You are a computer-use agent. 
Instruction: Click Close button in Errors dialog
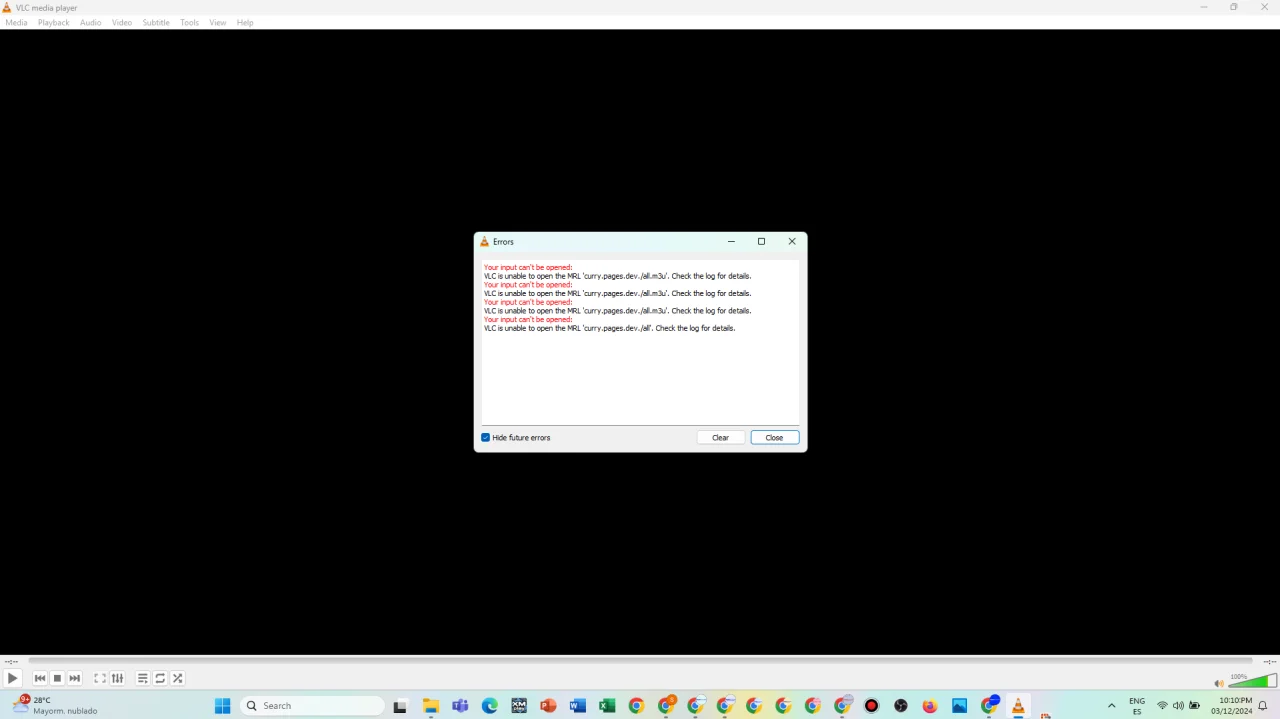[774, 438]
